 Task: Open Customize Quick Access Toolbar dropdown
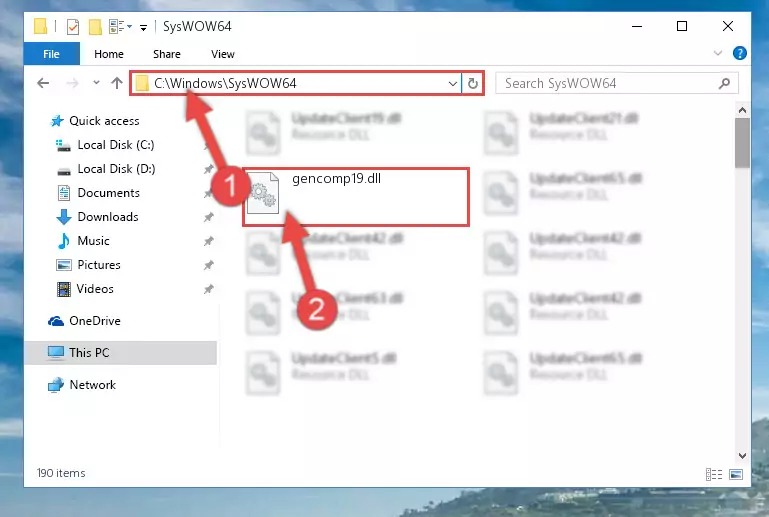(x=143, y=27)
